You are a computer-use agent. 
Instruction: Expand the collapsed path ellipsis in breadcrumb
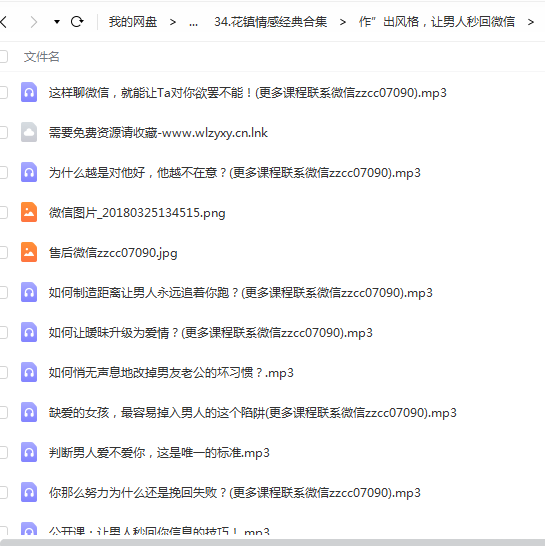click(x=193, y=22)
